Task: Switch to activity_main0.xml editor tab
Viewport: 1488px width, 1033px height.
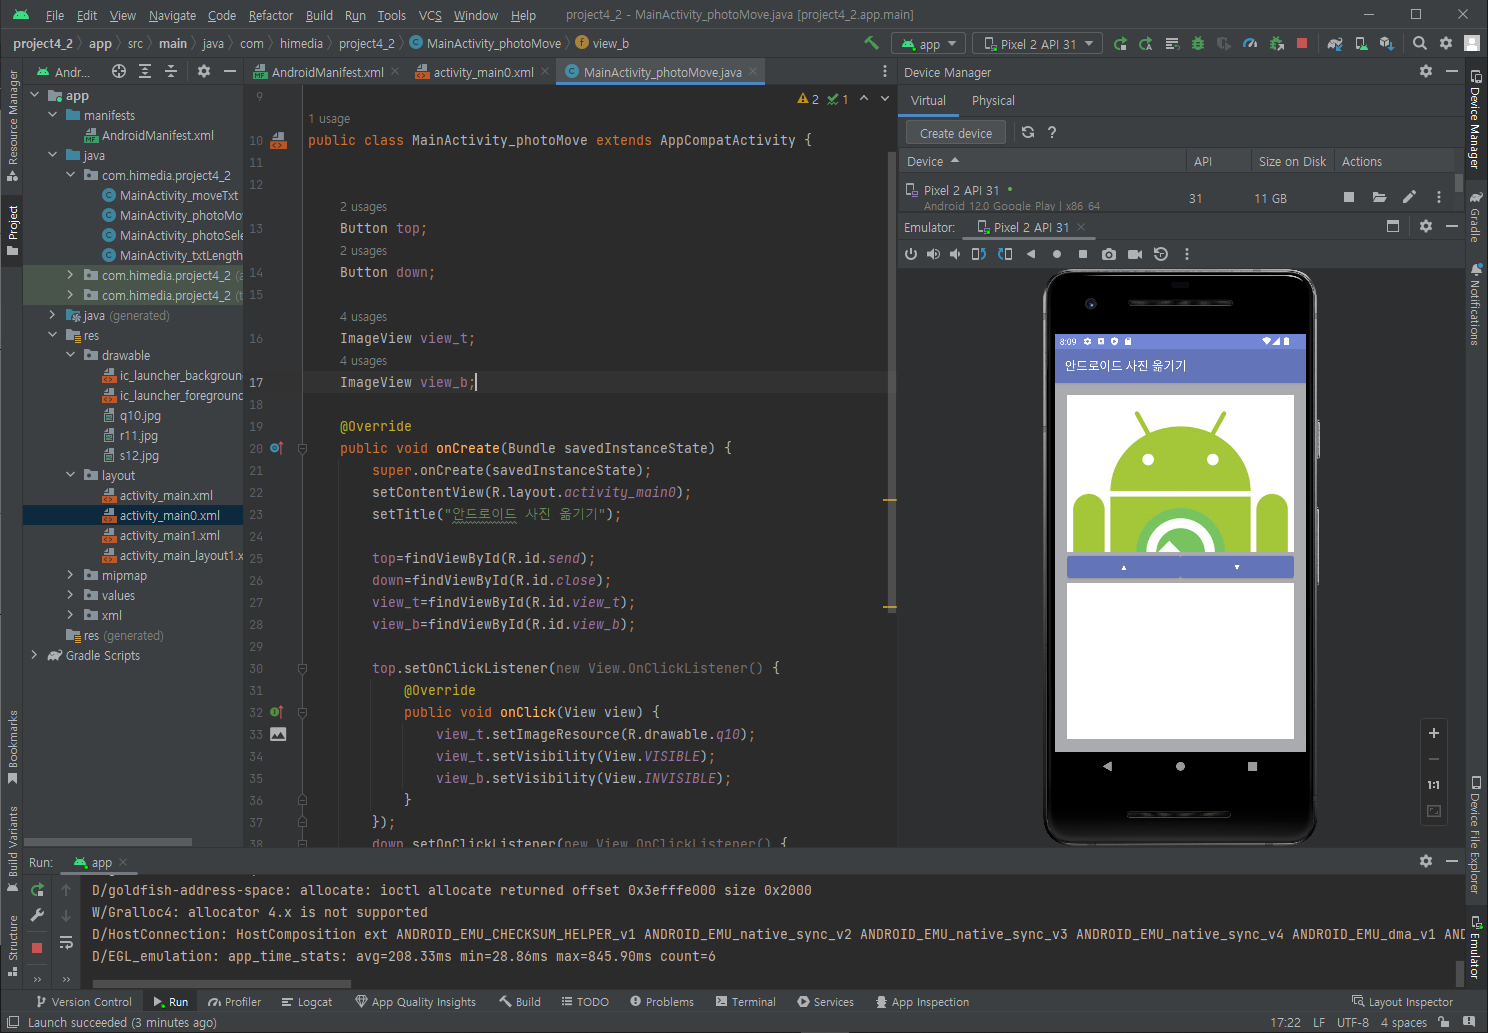Action: tap(483, 72)
